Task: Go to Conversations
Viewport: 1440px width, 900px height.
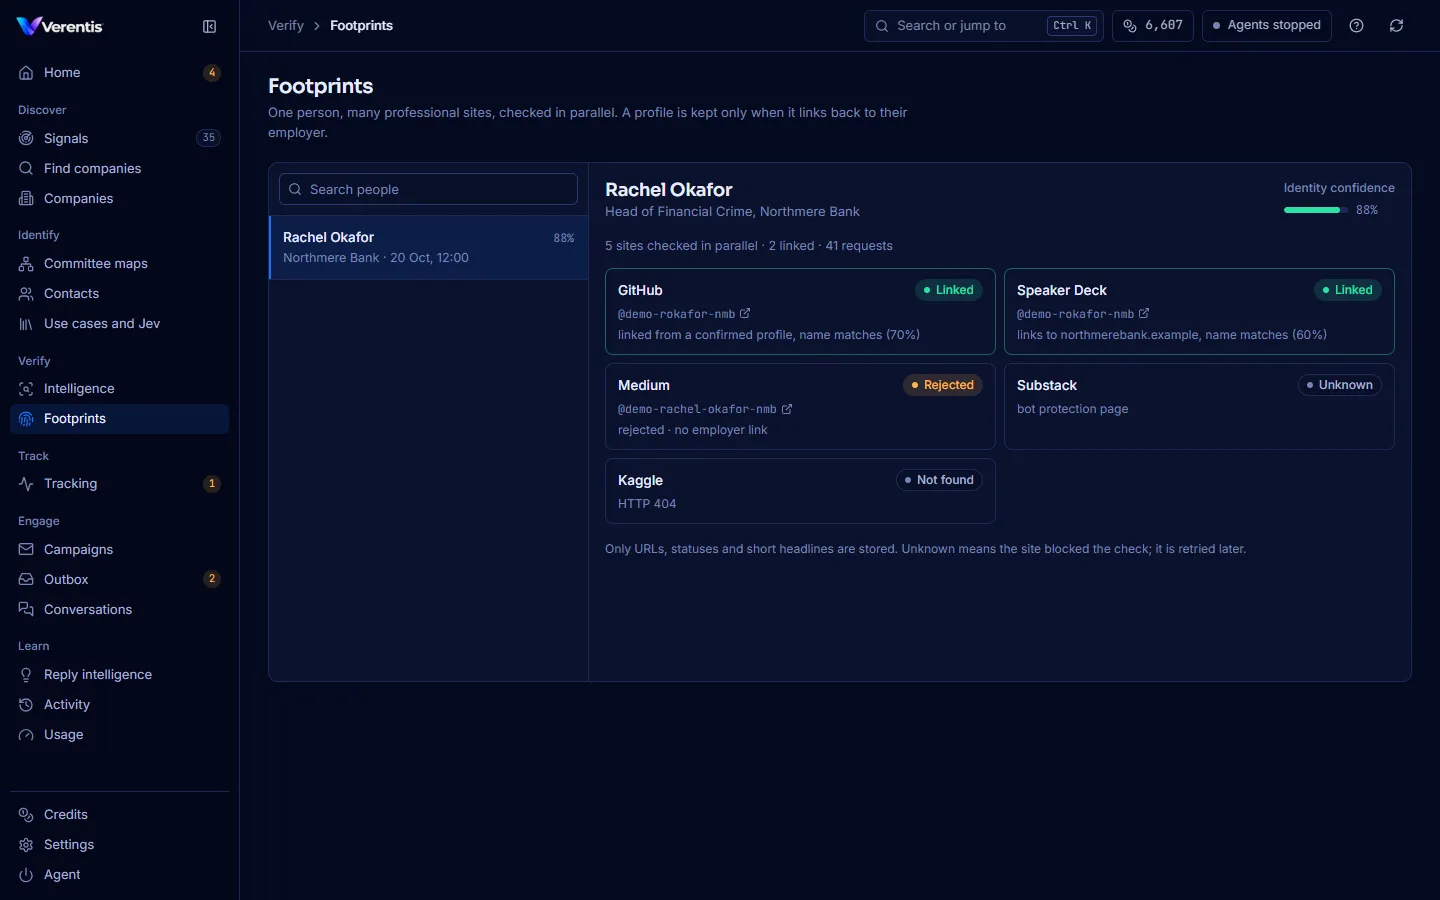Action: coord(119,610)
